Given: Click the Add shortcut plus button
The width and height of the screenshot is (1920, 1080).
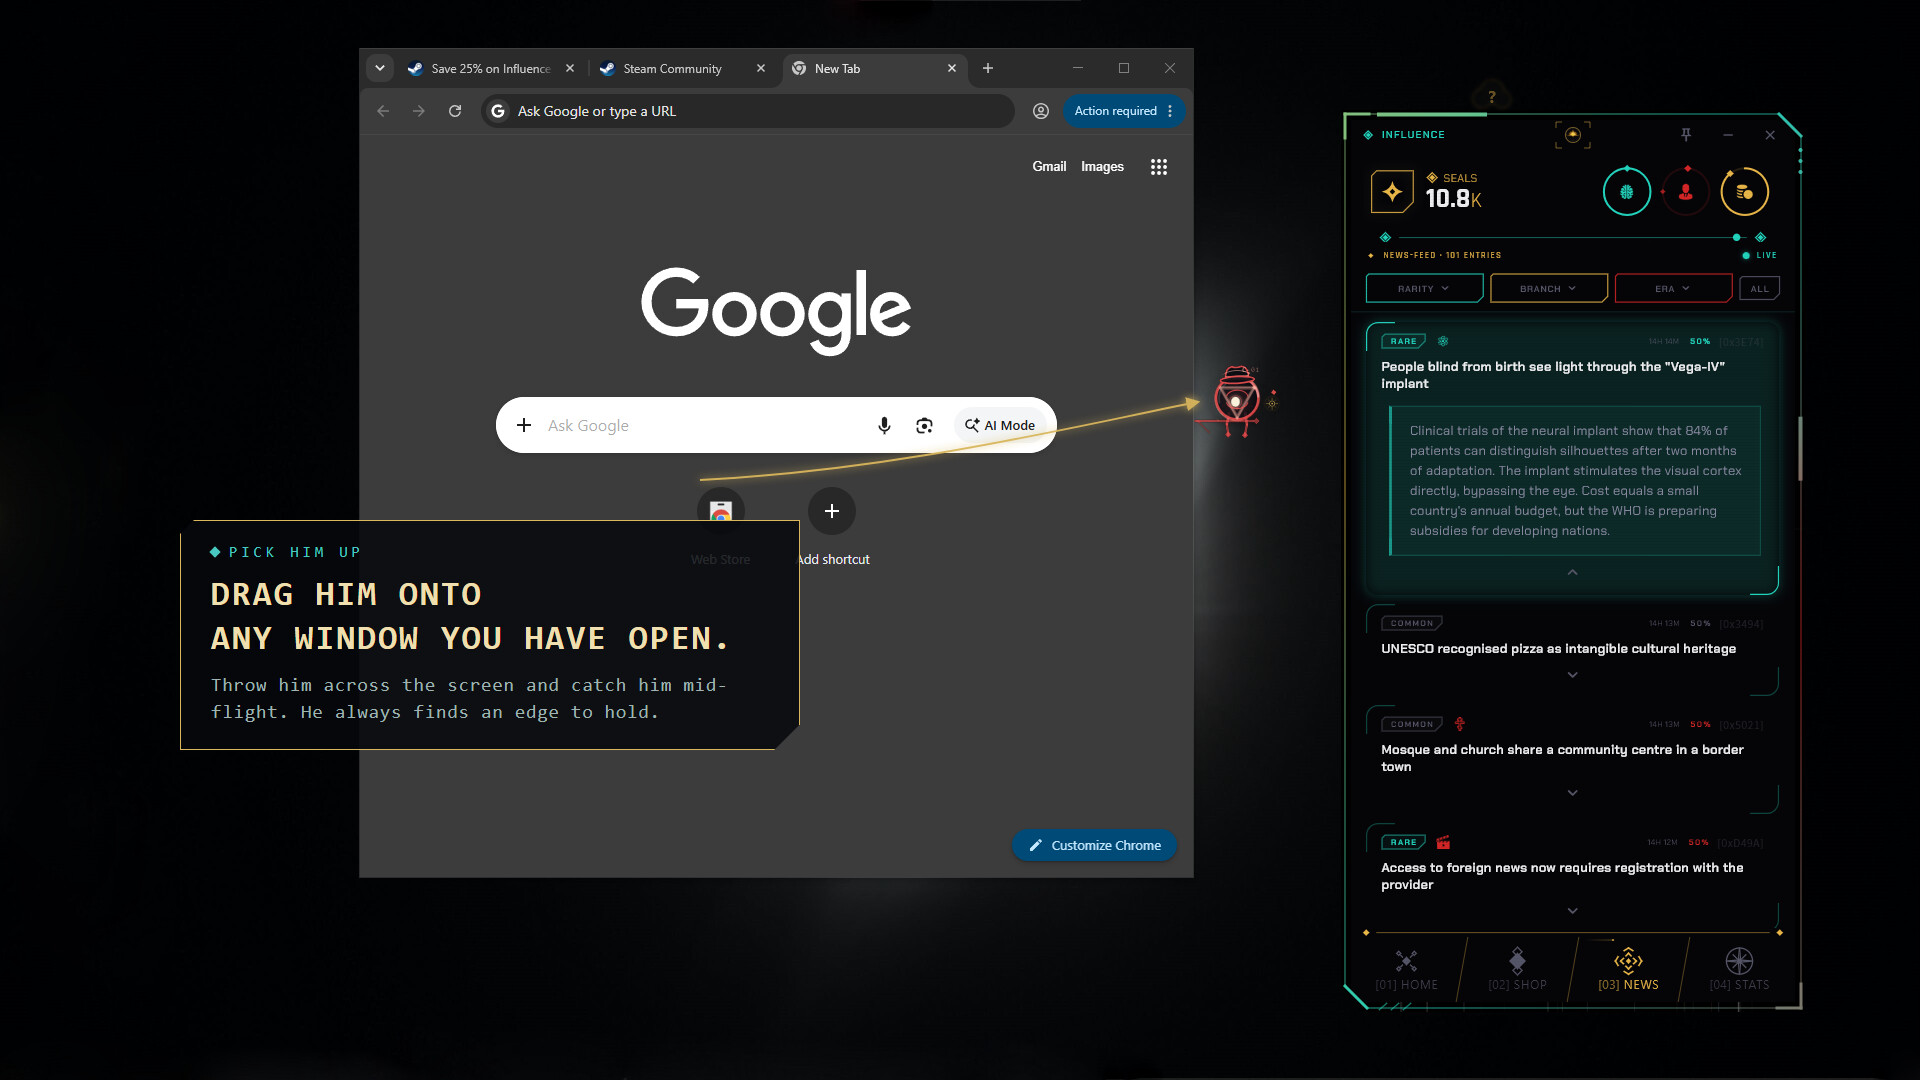Looking at the screenshot, I should pyautogui.click(x=831, y=511).
